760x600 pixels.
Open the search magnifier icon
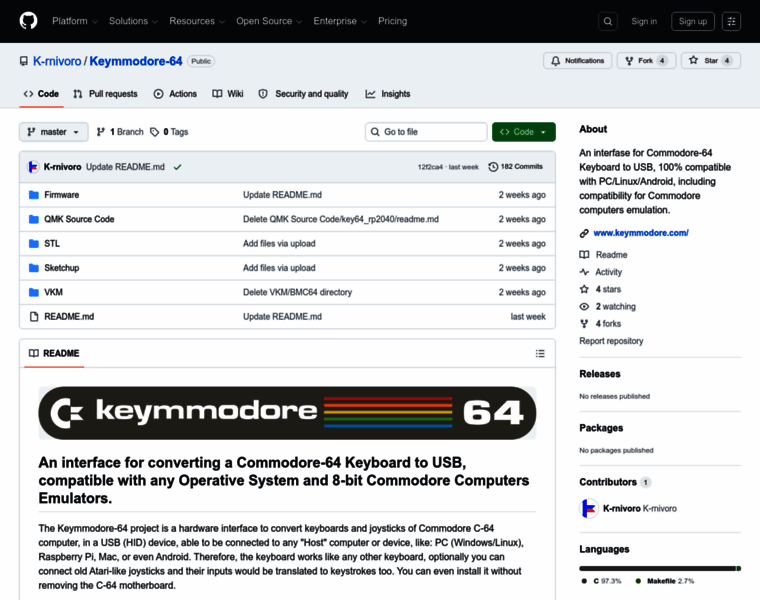point(608,21)
